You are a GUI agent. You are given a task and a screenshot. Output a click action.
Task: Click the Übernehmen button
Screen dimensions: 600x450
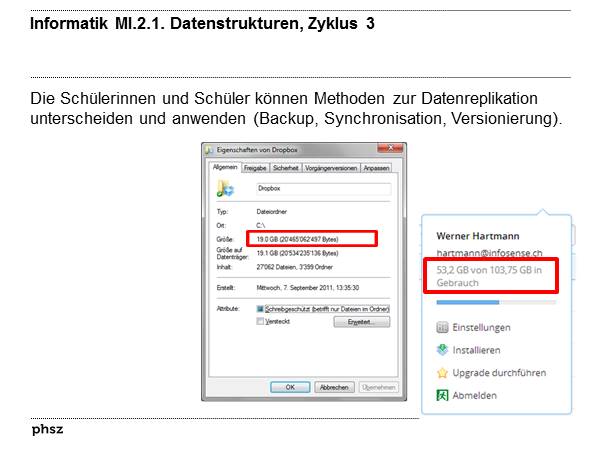coord(378,387)
